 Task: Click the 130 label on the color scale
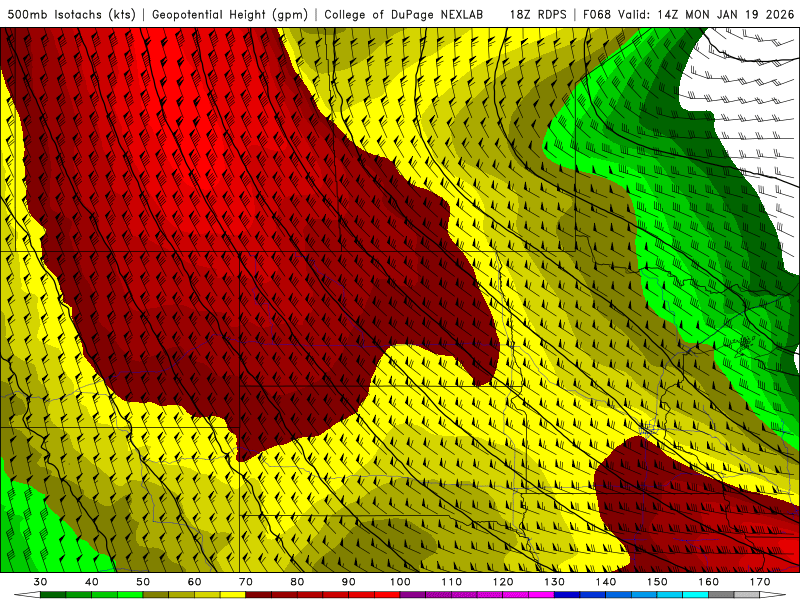tap(554, 582)
